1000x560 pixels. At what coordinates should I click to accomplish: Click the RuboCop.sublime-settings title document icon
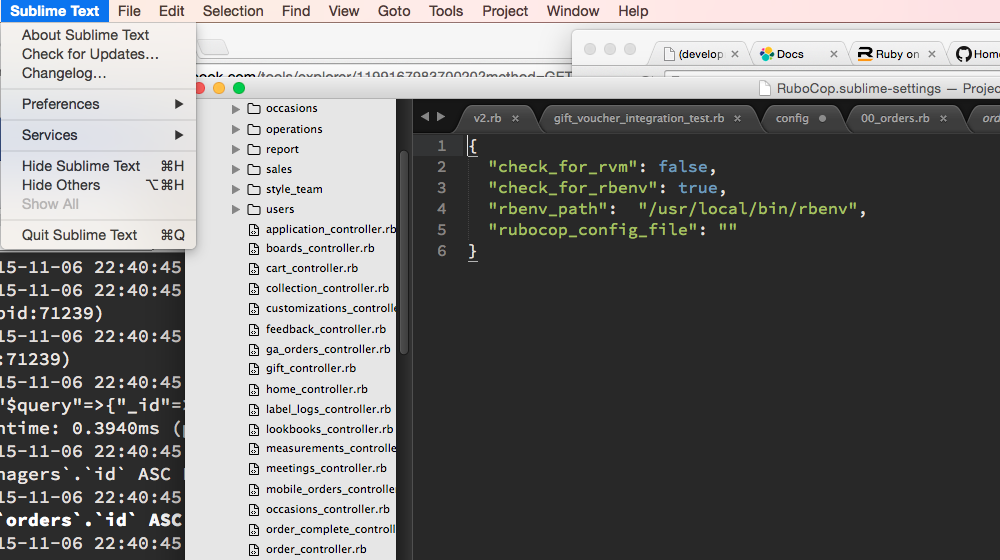point(765,89)
